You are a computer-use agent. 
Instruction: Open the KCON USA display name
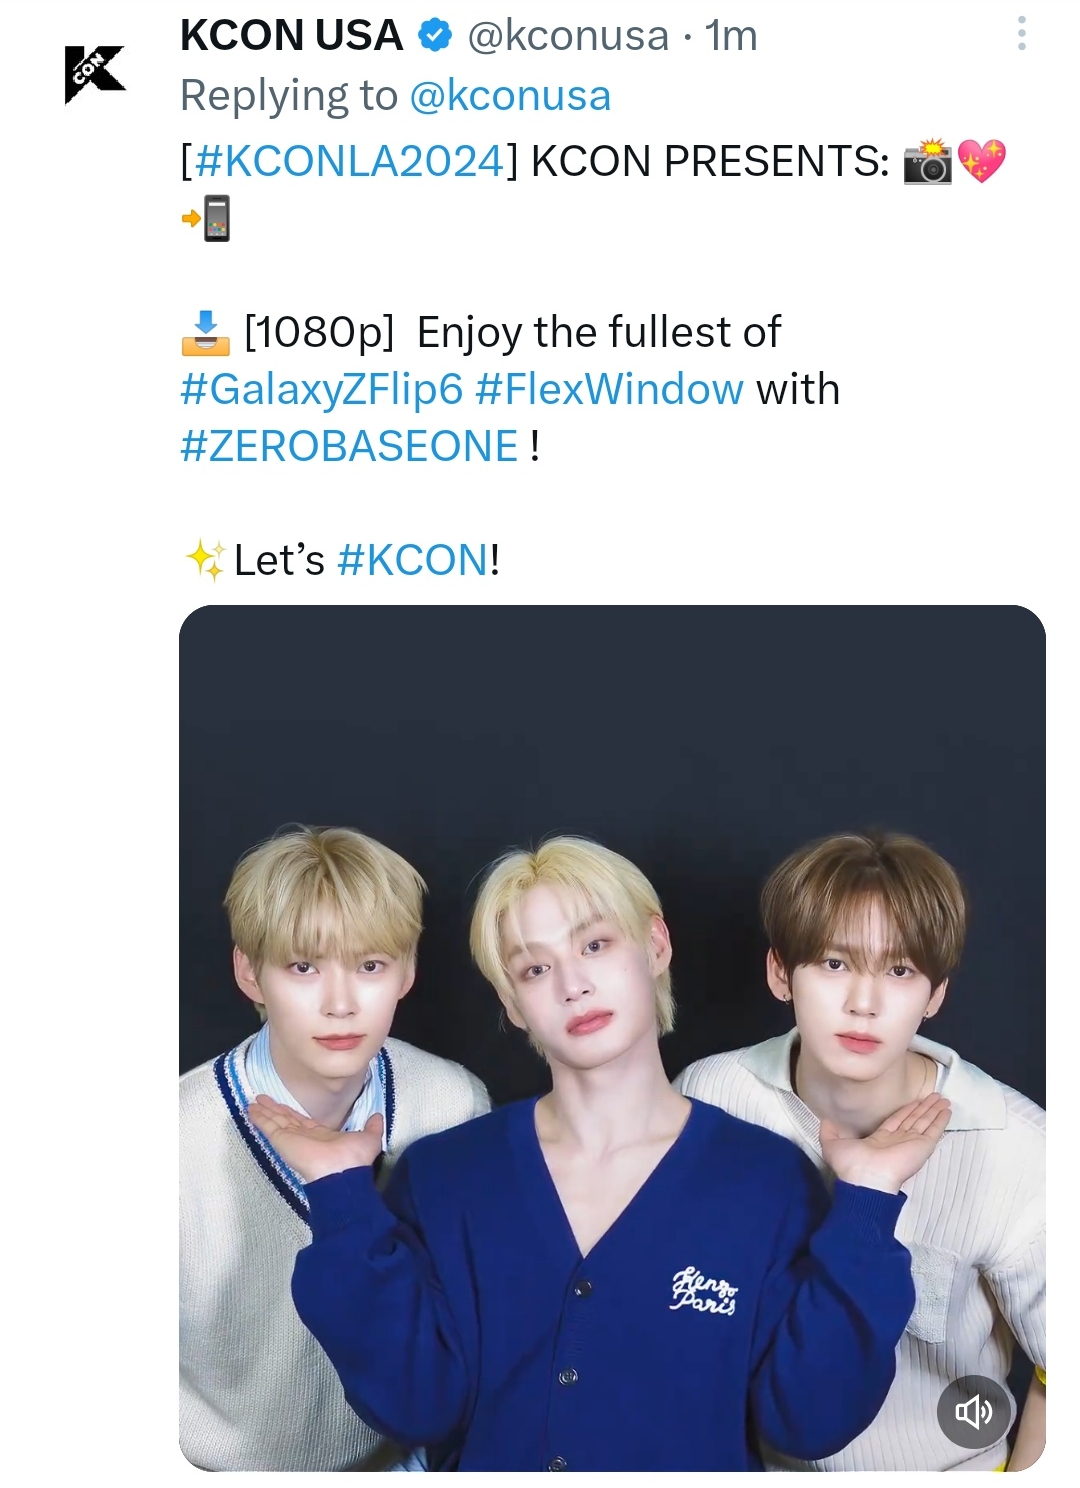coord(291,36)
